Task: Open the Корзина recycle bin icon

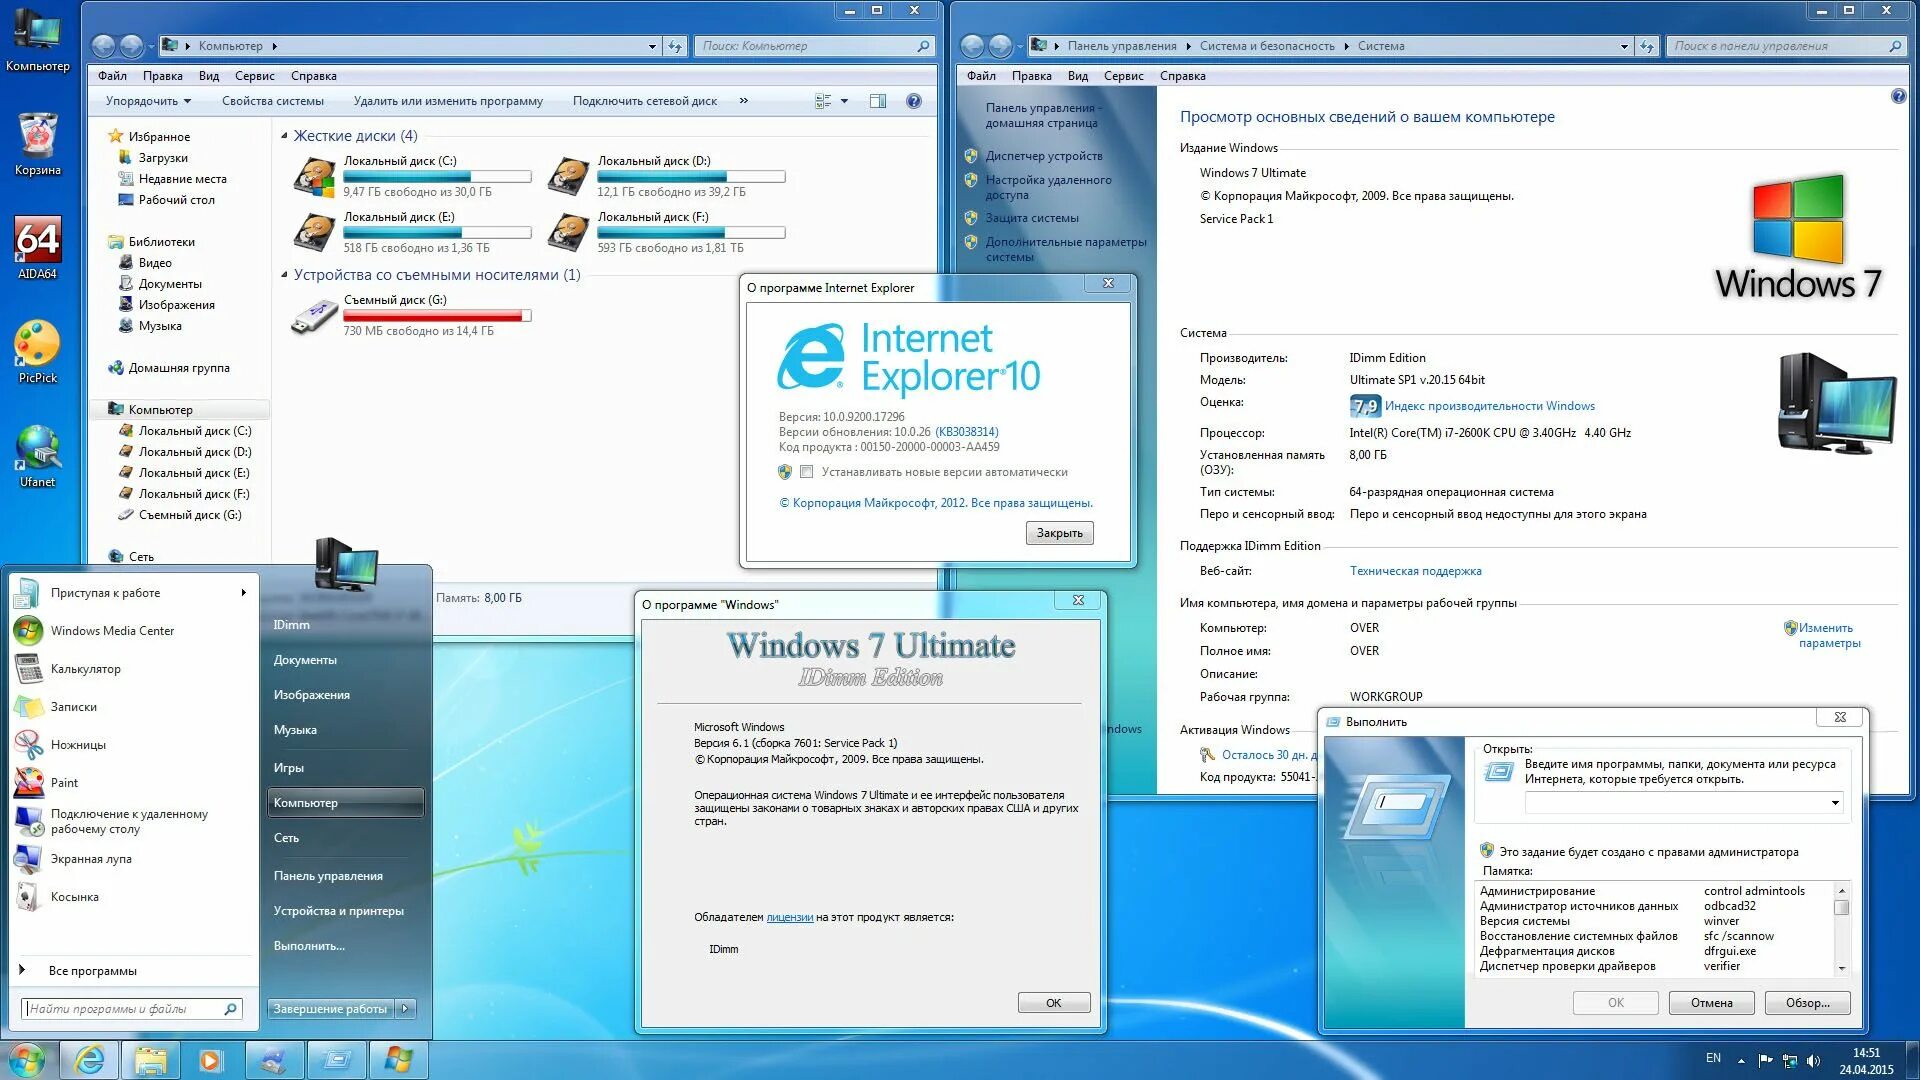Action: tap(38, 144)
